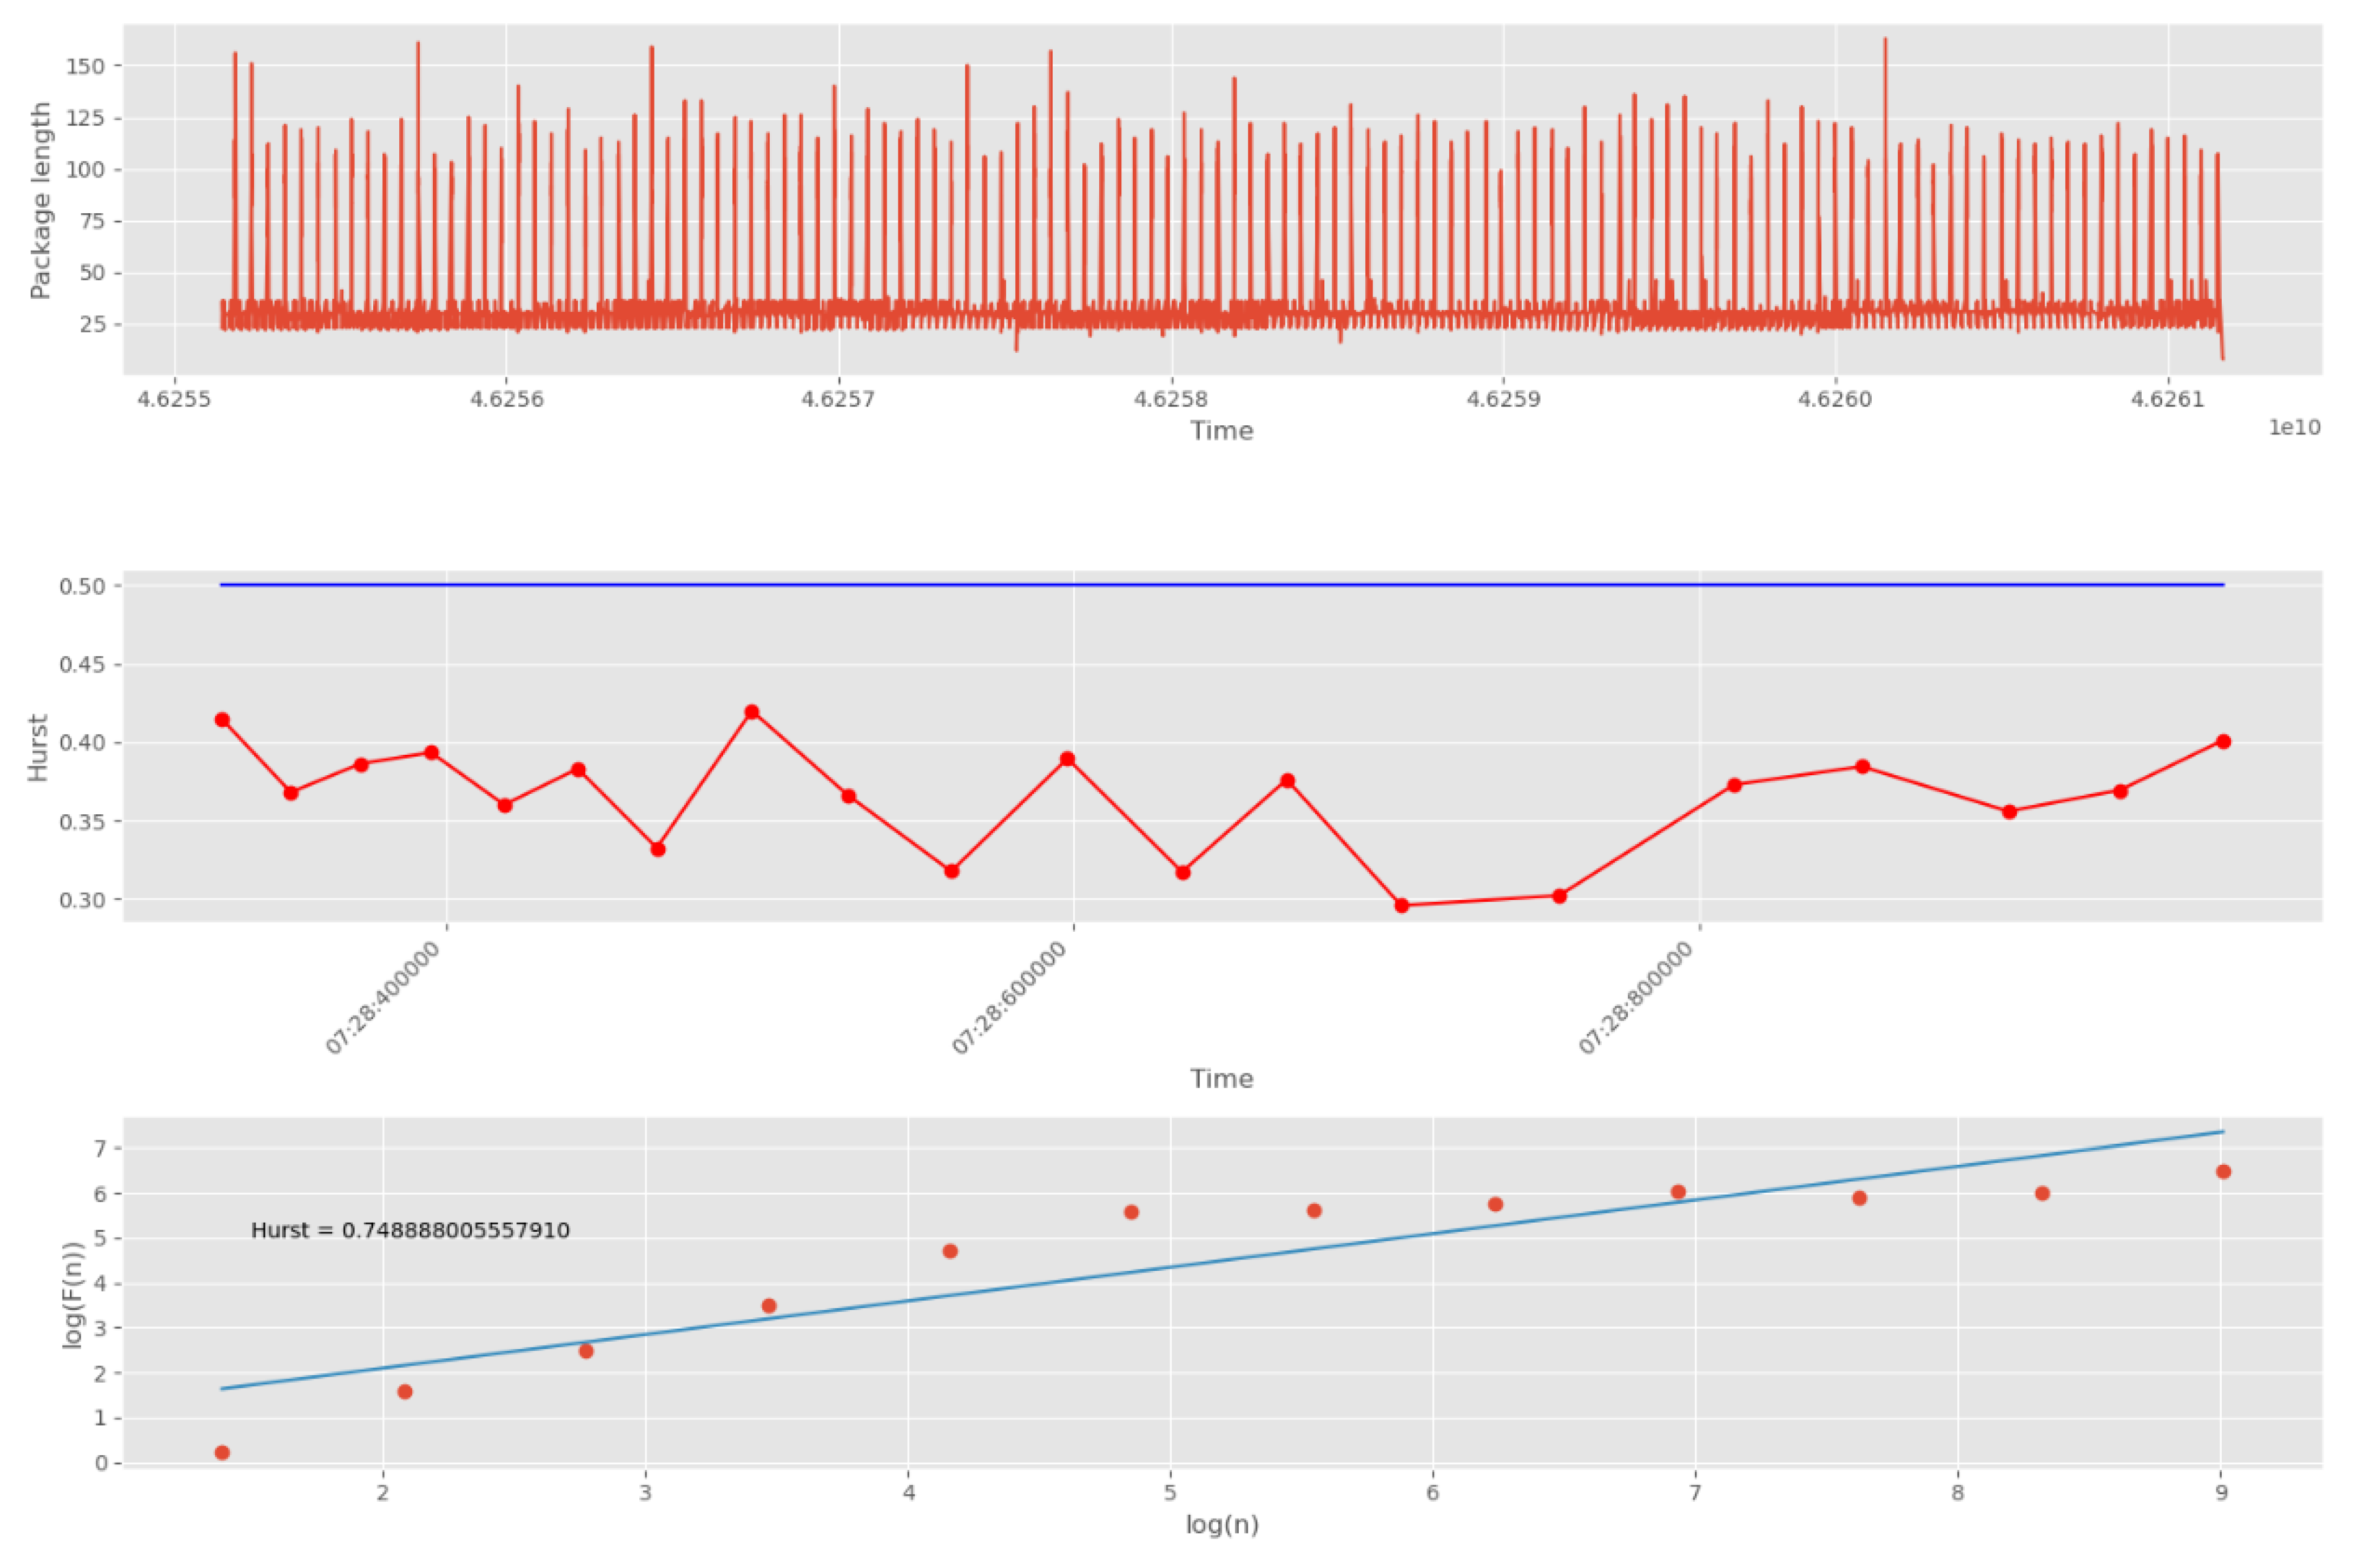Click the 07:28:800000 time tick label
The width and height of the screenshot is (2355, 1568).
tap(1636, 997)
